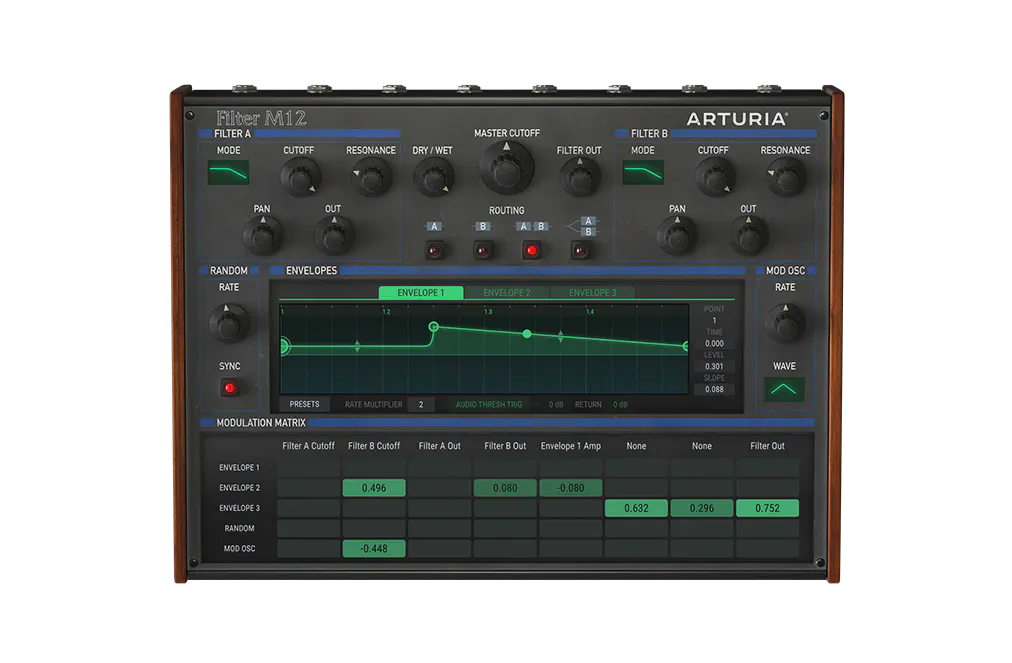Click the Master Cutoff knob
The width and height of the screenshot is (1012, 663).
[506, 169]
